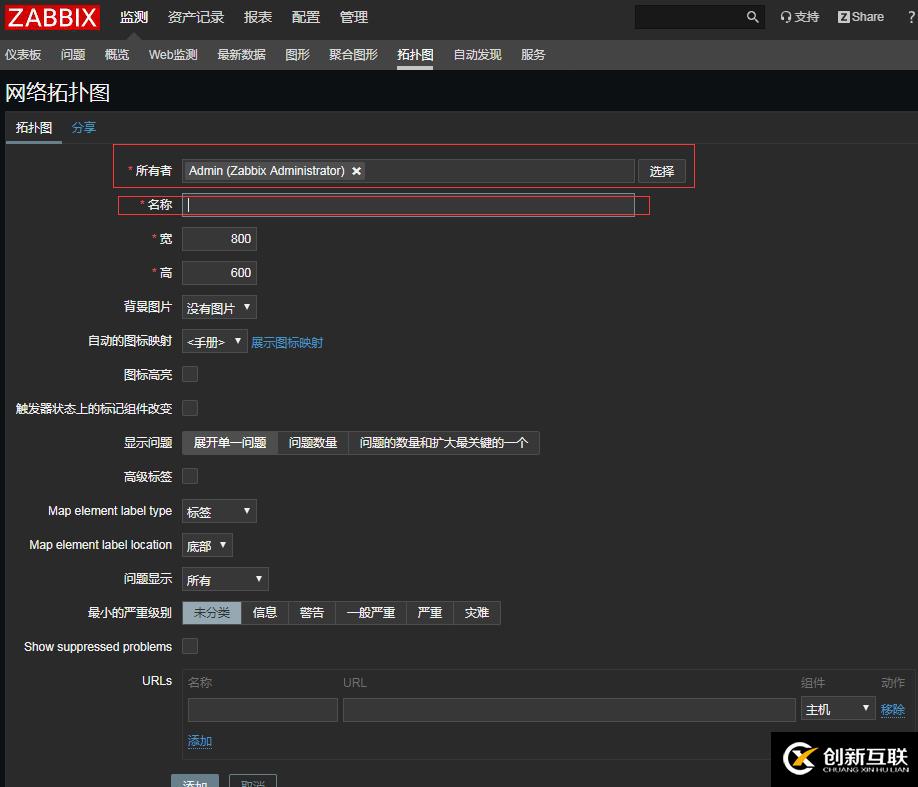The height and width of the screenshot is (787, 918).
Task: Select 严重 minimum severity level
Action: click(x=430, y=612)
